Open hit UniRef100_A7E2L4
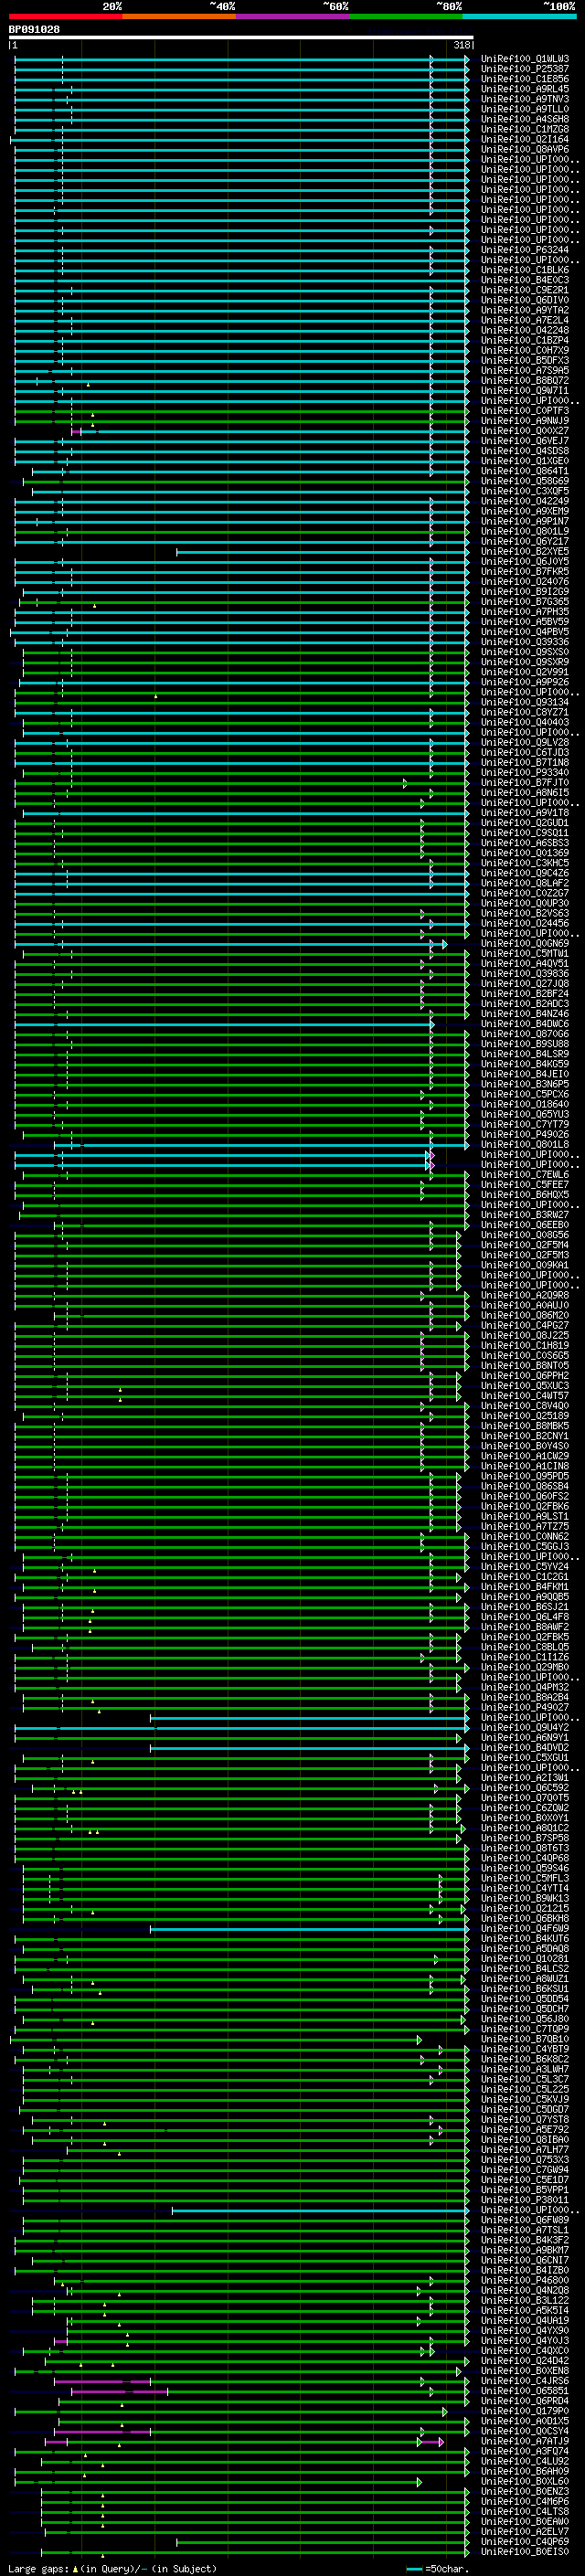The height and width of the screenshot is (2576, 585). 524,320
